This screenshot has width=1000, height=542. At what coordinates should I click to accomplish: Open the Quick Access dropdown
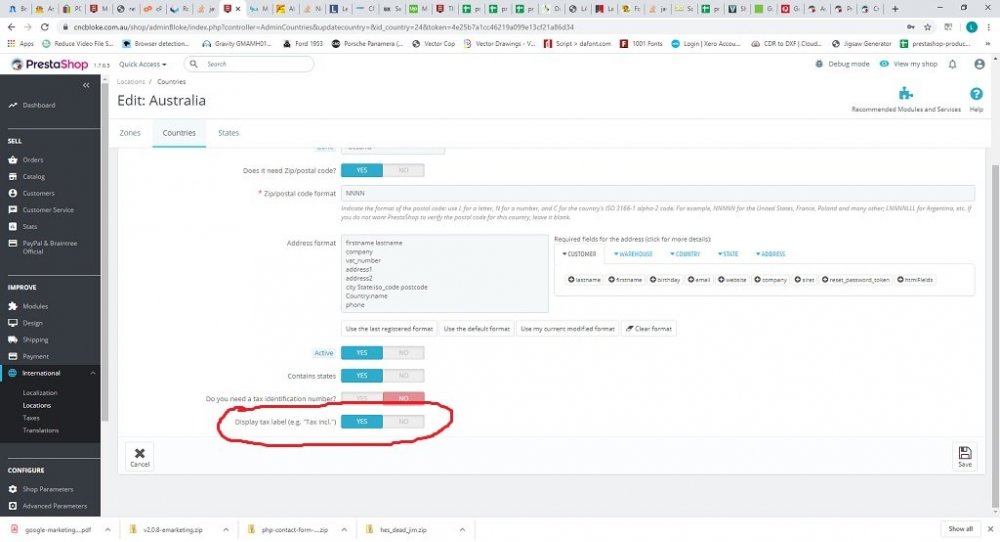pyautogui.click(x=142, y=64)
